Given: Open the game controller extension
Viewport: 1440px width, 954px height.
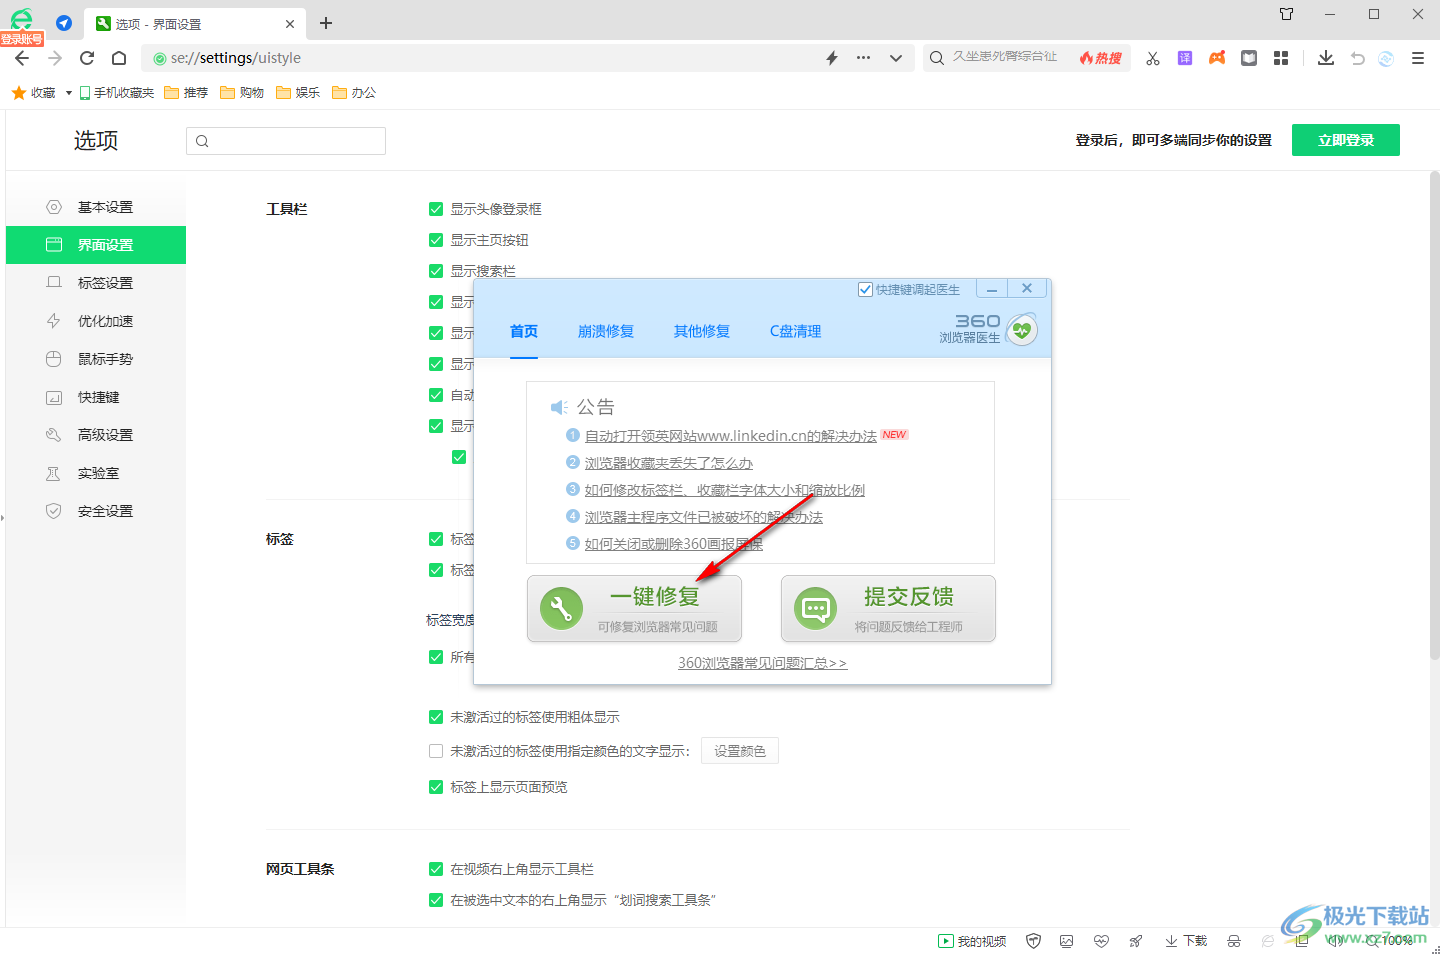Looking at the screenshot, I should click(x=1217, y=58).
